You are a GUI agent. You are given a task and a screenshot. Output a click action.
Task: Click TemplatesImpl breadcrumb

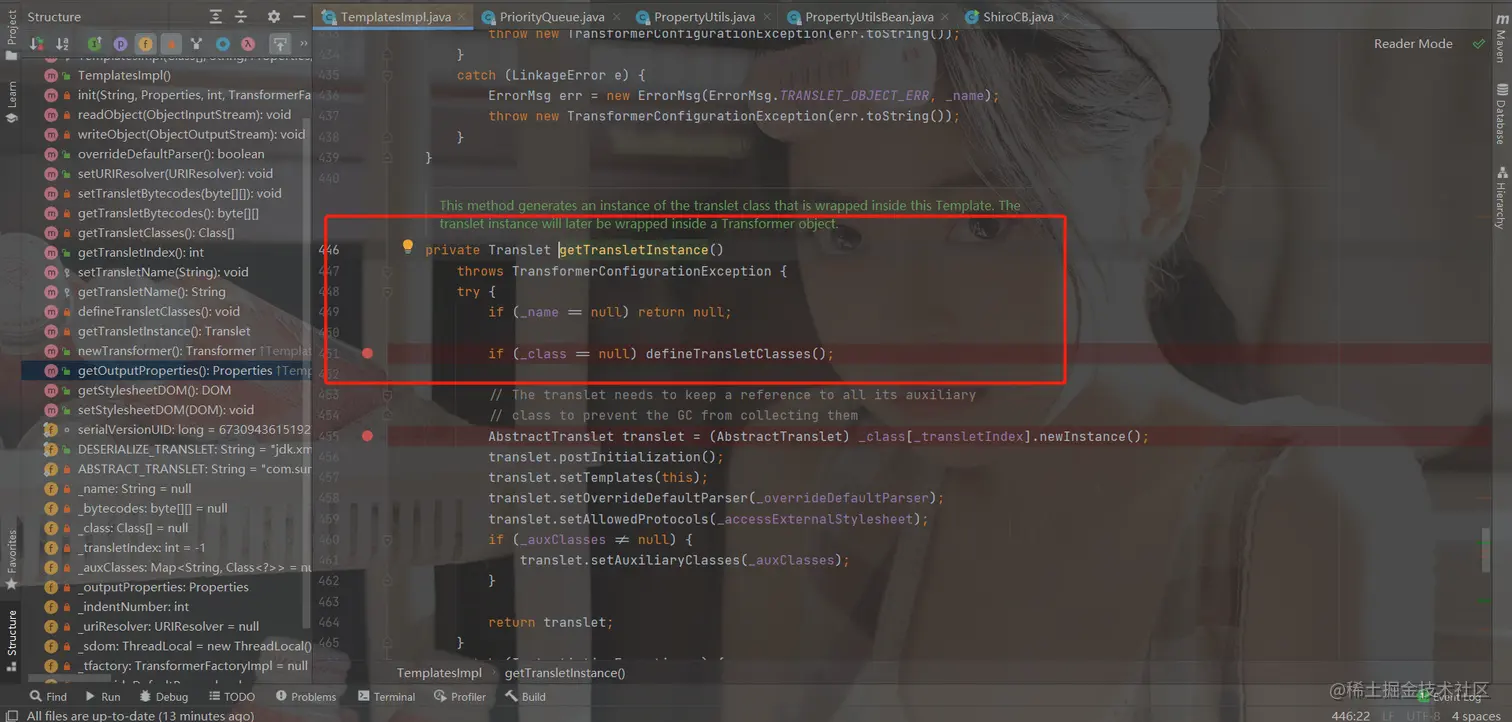pos(439,673)
